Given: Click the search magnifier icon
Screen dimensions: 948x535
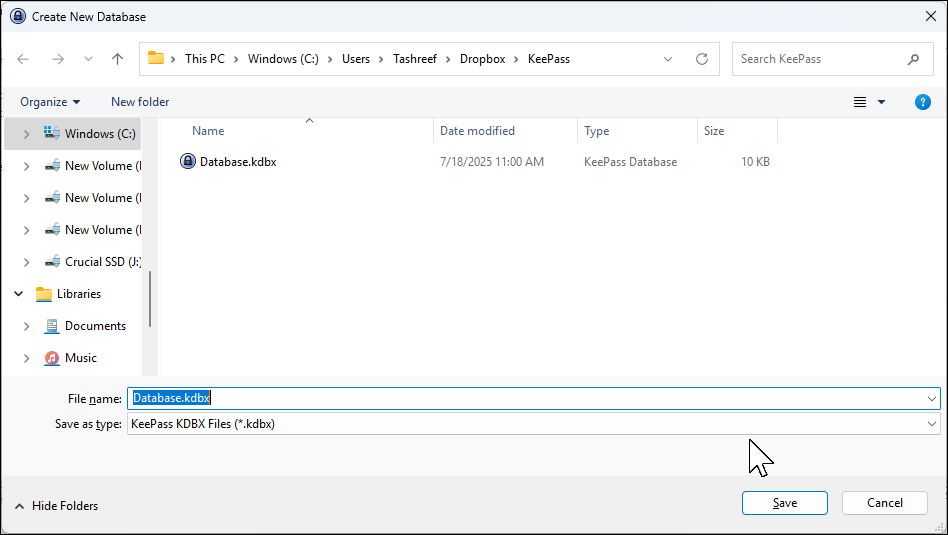Looking at the screenshot, I should [x=913, y=59].
